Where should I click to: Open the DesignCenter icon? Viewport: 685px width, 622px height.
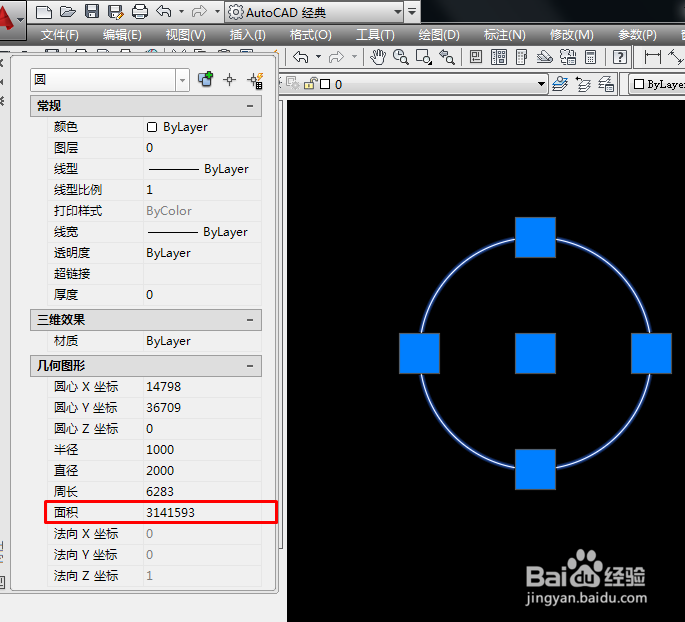point(499,57)
